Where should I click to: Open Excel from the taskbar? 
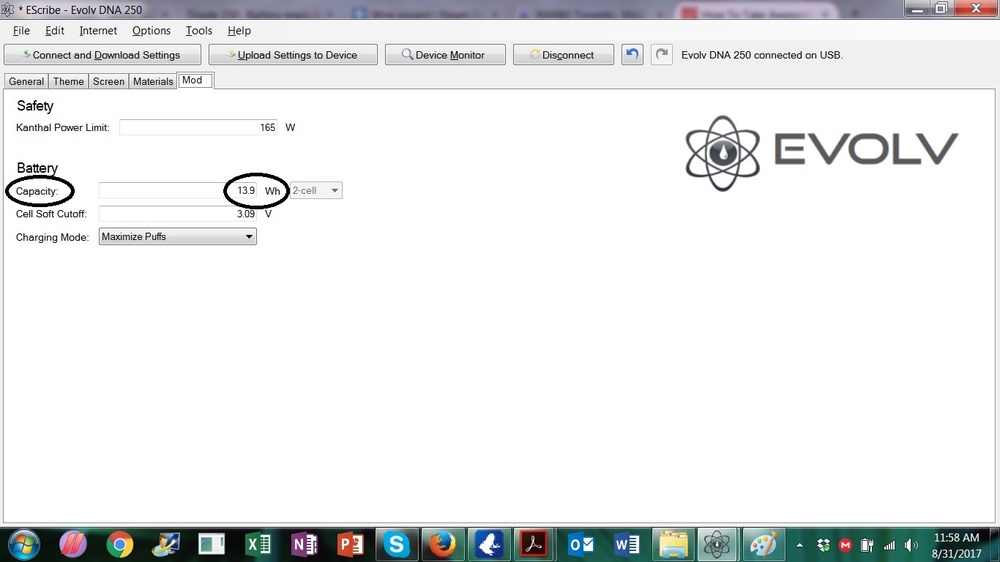[258, 545]
